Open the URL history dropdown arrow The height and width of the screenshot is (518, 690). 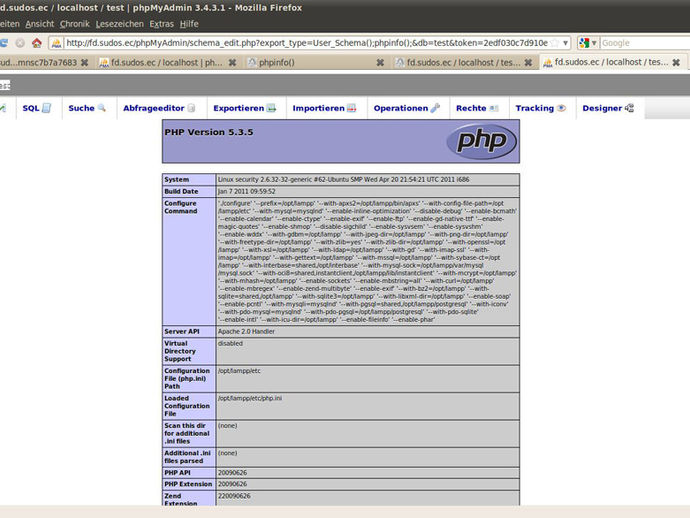(565, 43)
